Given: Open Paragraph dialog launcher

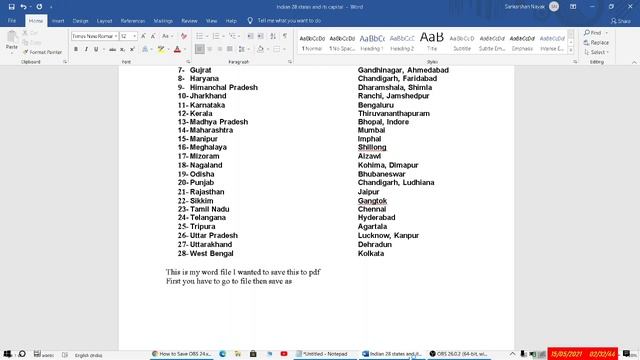Looking at the screenshot, I should (290, 62).
